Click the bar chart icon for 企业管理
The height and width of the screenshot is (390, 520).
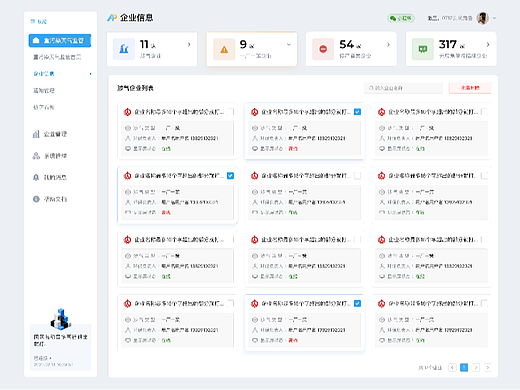coord(36,134)
